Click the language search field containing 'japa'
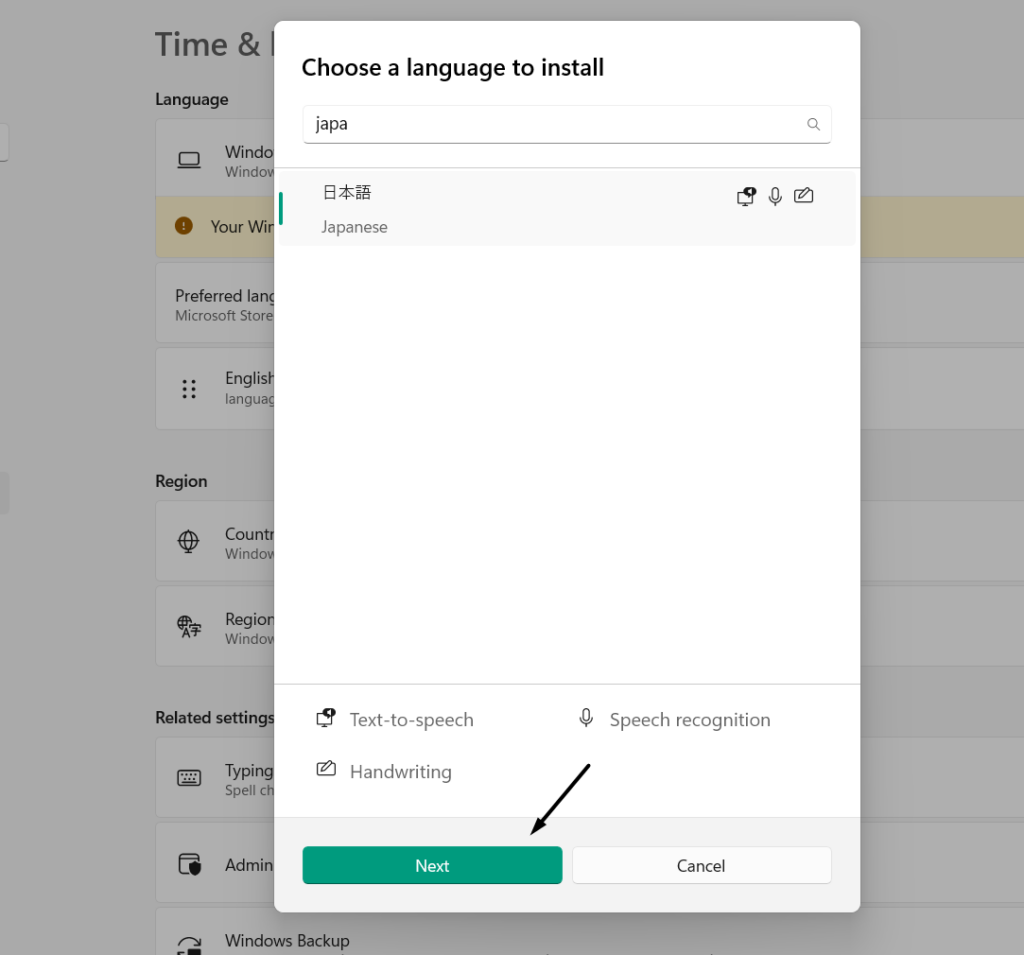 click(566, 124)
